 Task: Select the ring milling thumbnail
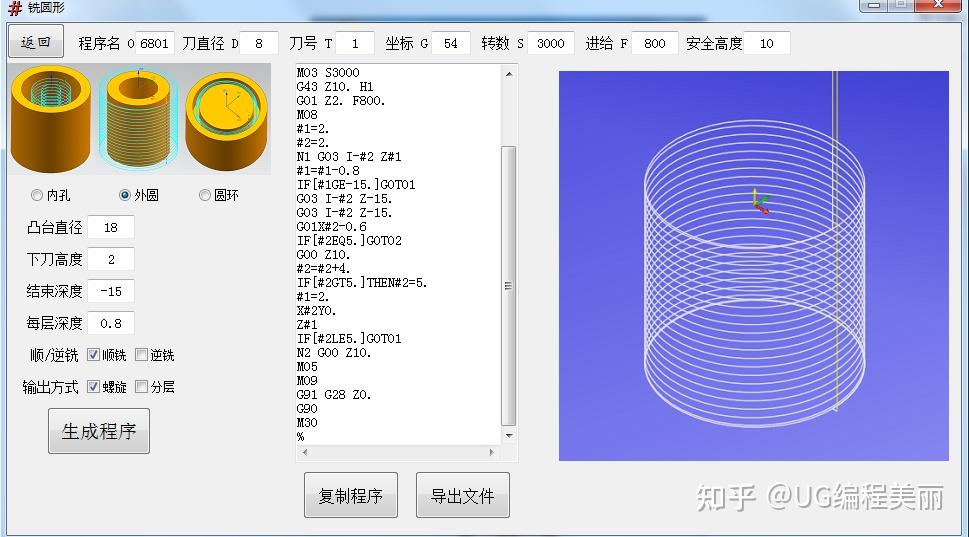coord(227,119)
